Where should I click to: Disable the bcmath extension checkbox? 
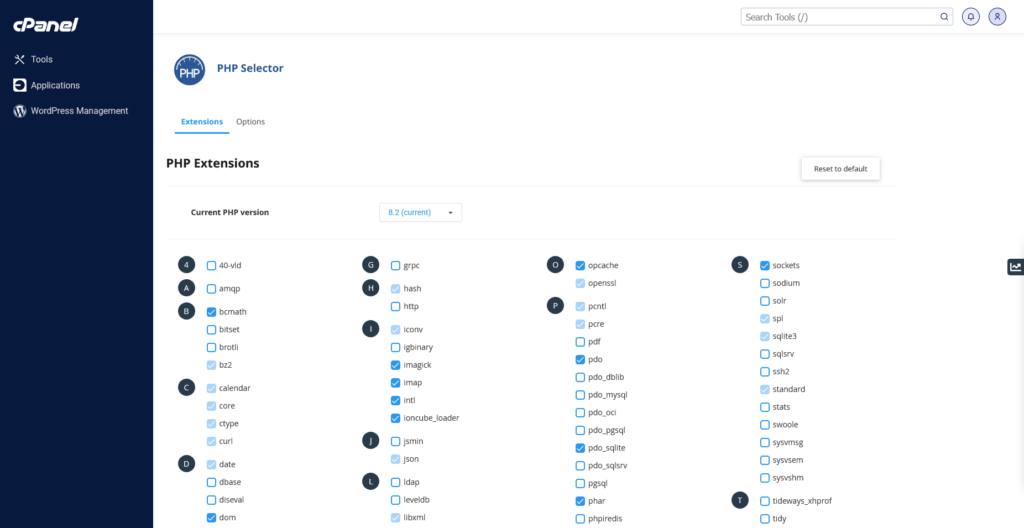coord(211,312)
